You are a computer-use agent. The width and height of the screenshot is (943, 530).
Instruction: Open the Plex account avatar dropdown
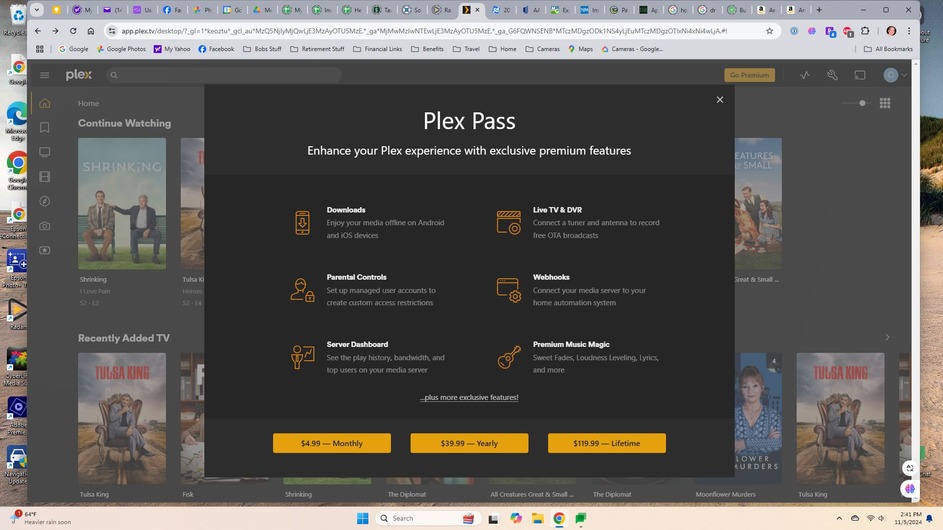895,75
